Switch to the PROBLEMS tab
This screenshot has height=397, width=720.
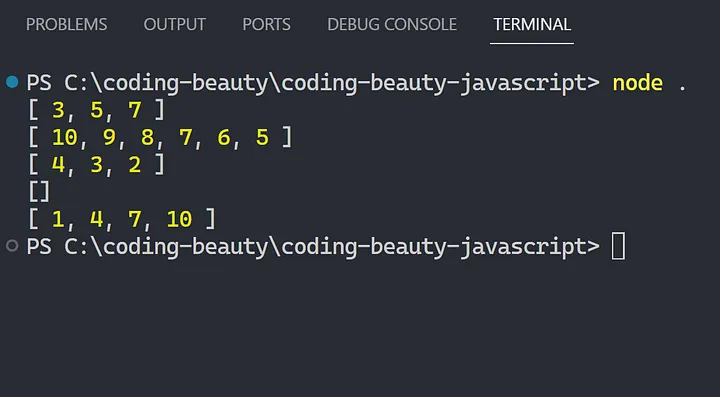[67, 24]
